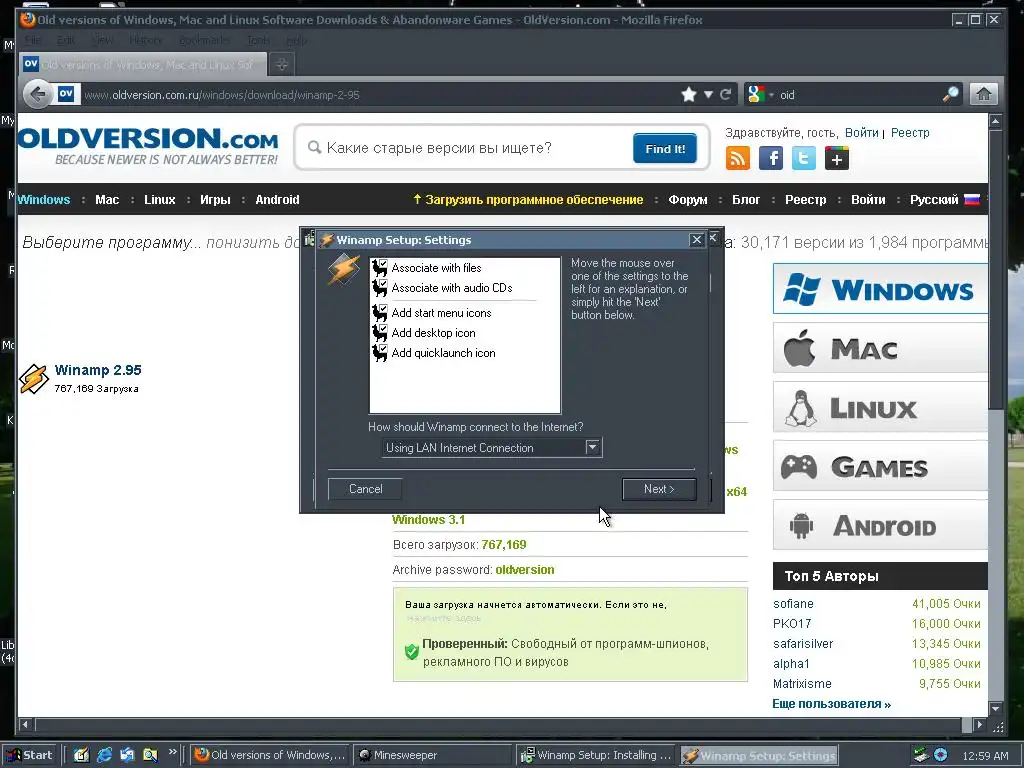Open the Игры navigation menu item
Viewport: 1024px width, 768px height.
[216, 200]
